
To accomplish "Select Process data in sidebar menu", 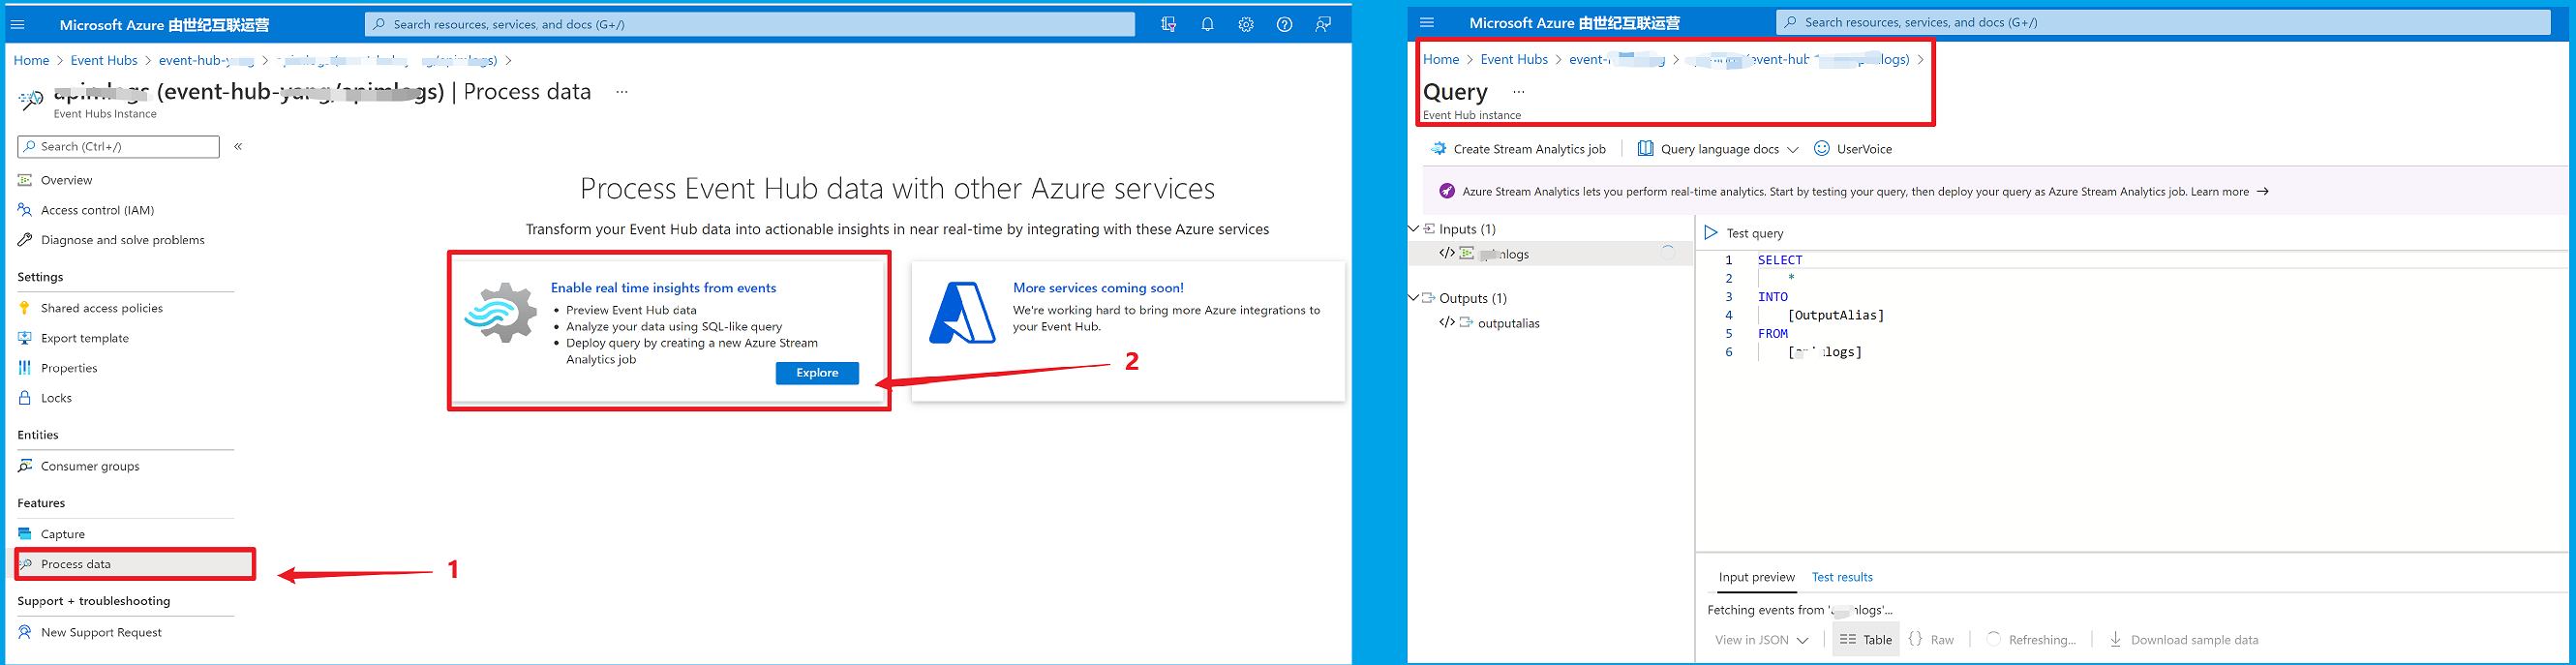I will tap(76, 564).
